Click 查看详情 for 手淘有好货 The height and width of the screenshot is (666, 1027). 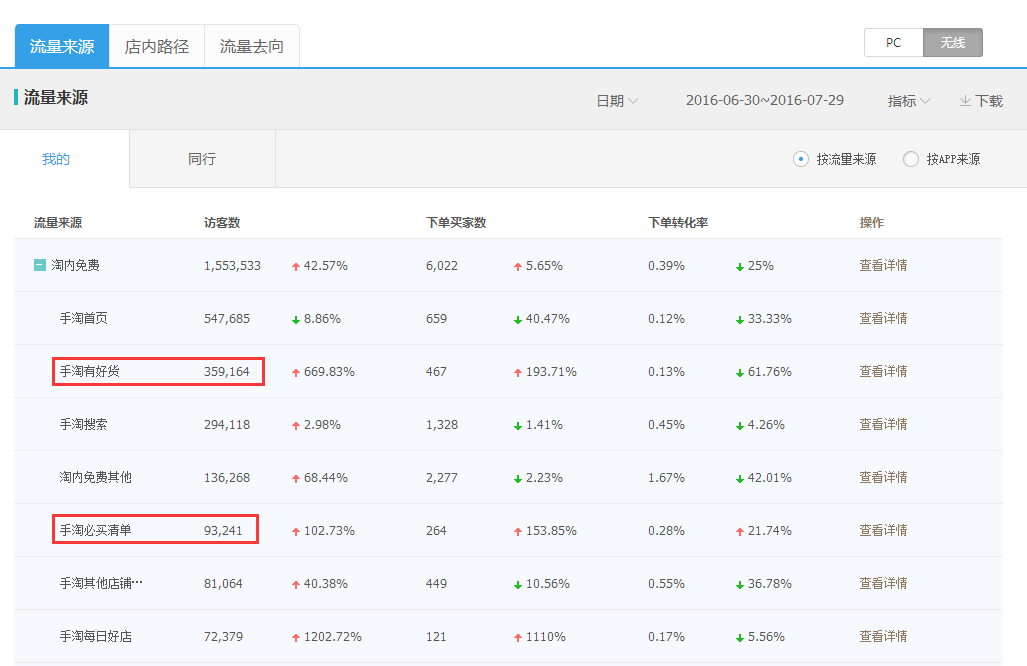coord(884,371)
